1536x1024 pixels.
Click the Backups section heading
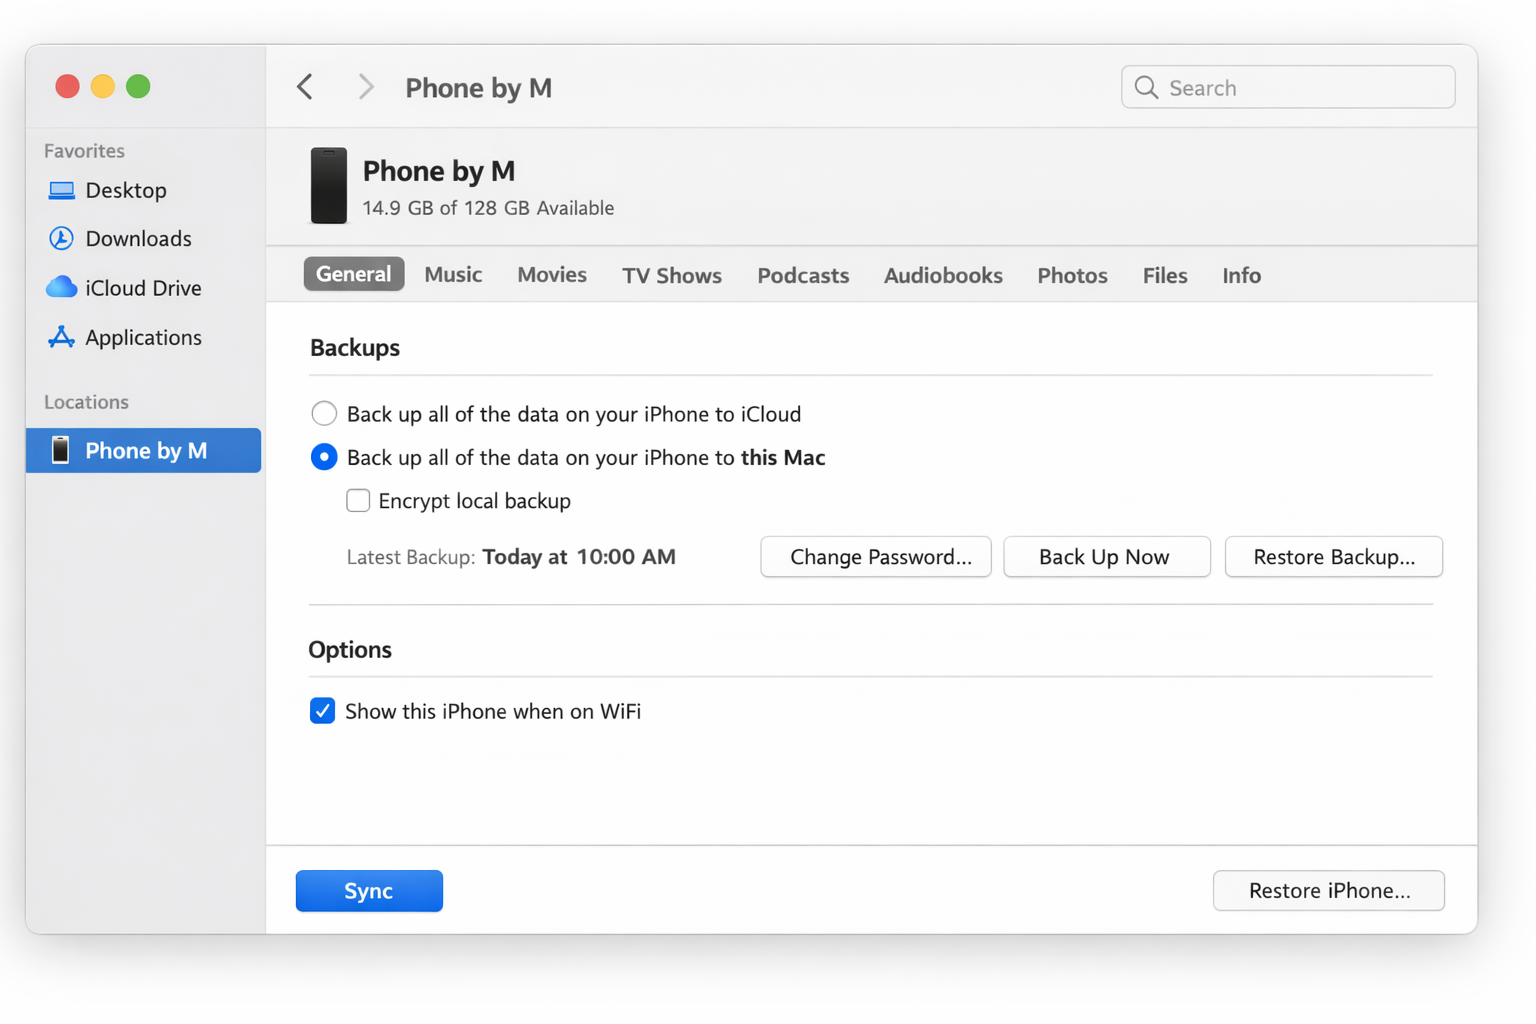355,347
